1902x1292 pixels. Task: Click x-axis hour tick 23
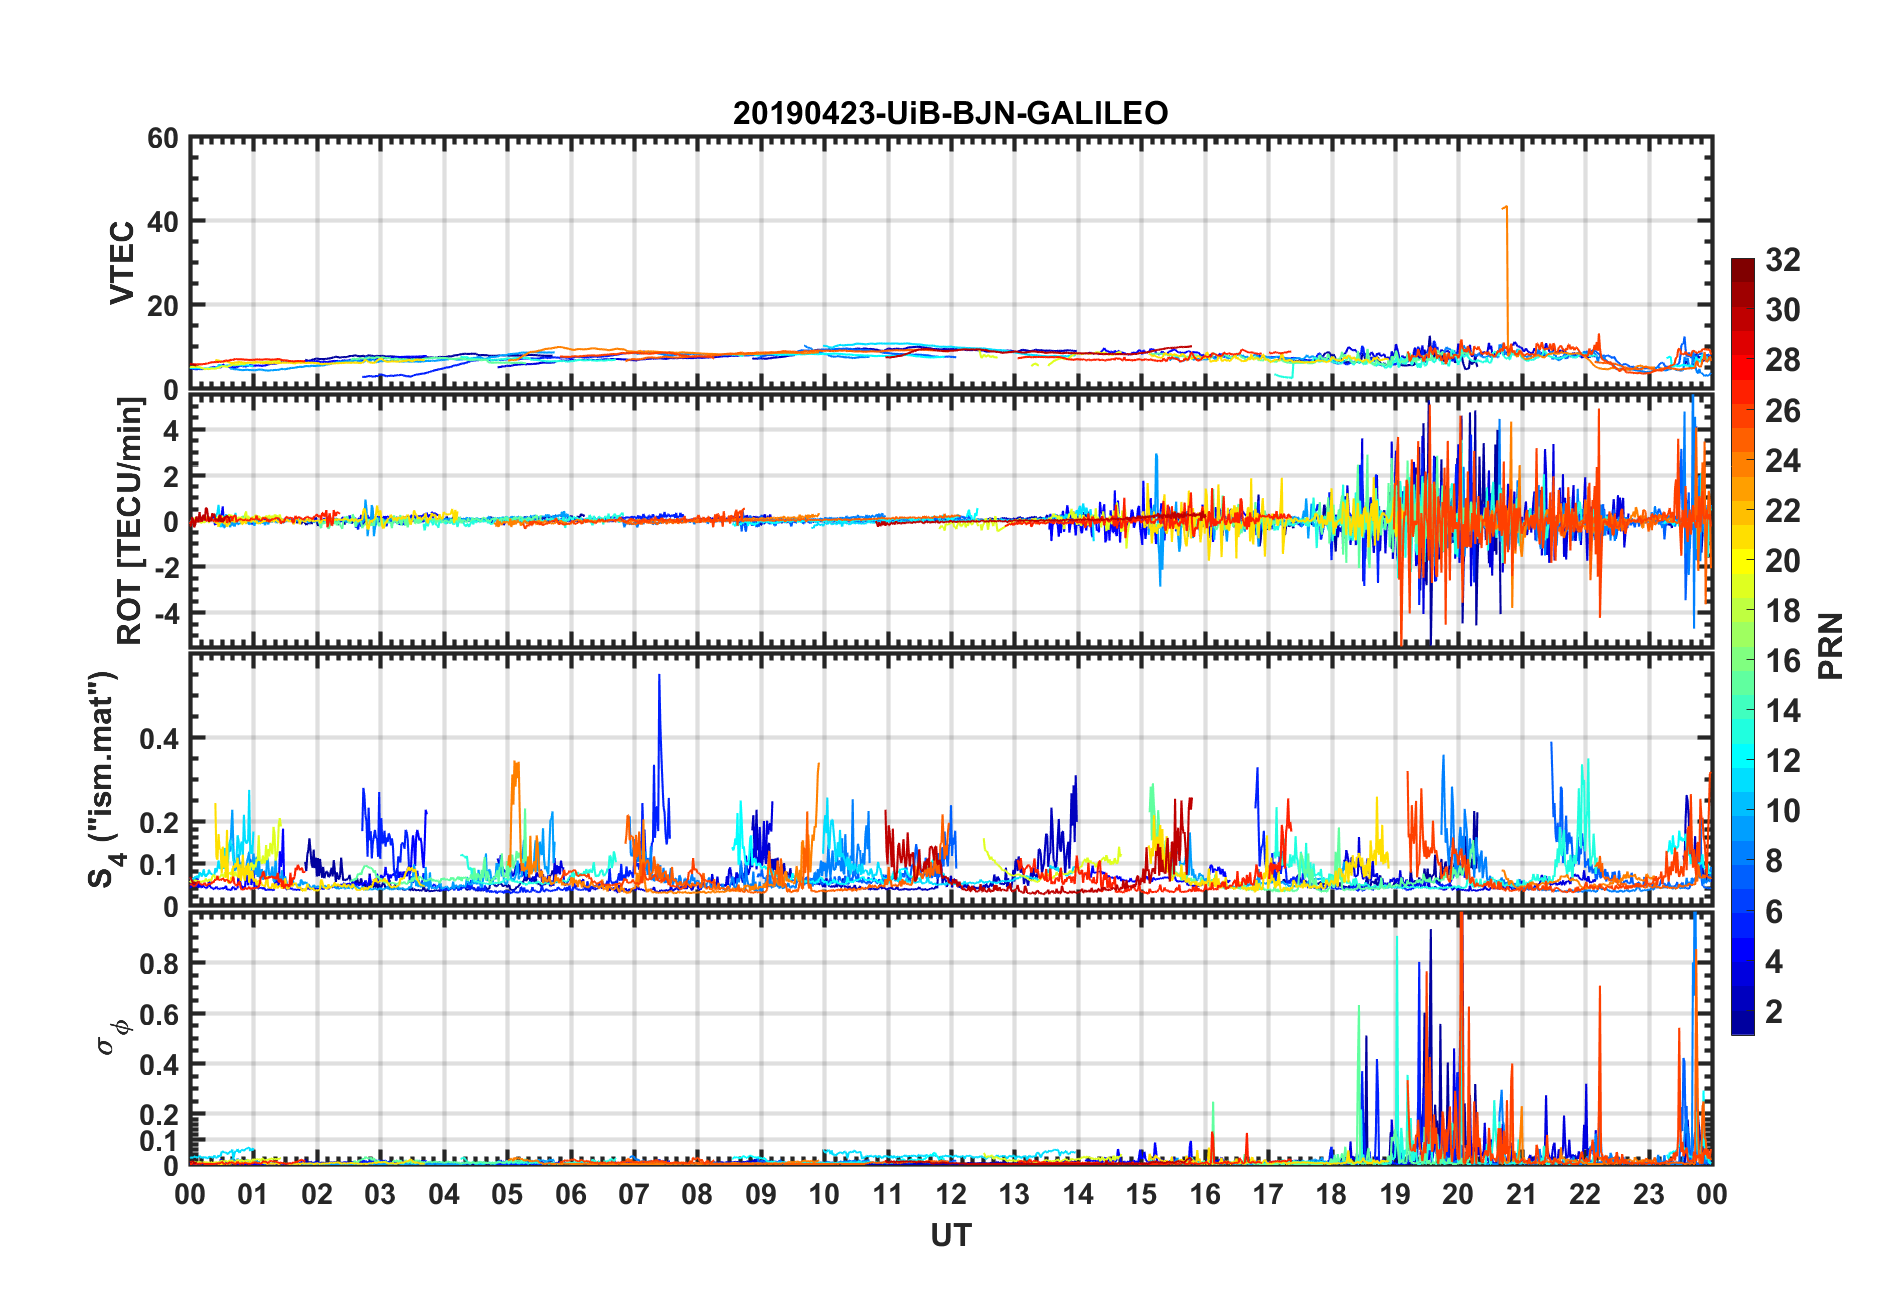pos(1648,1194)
